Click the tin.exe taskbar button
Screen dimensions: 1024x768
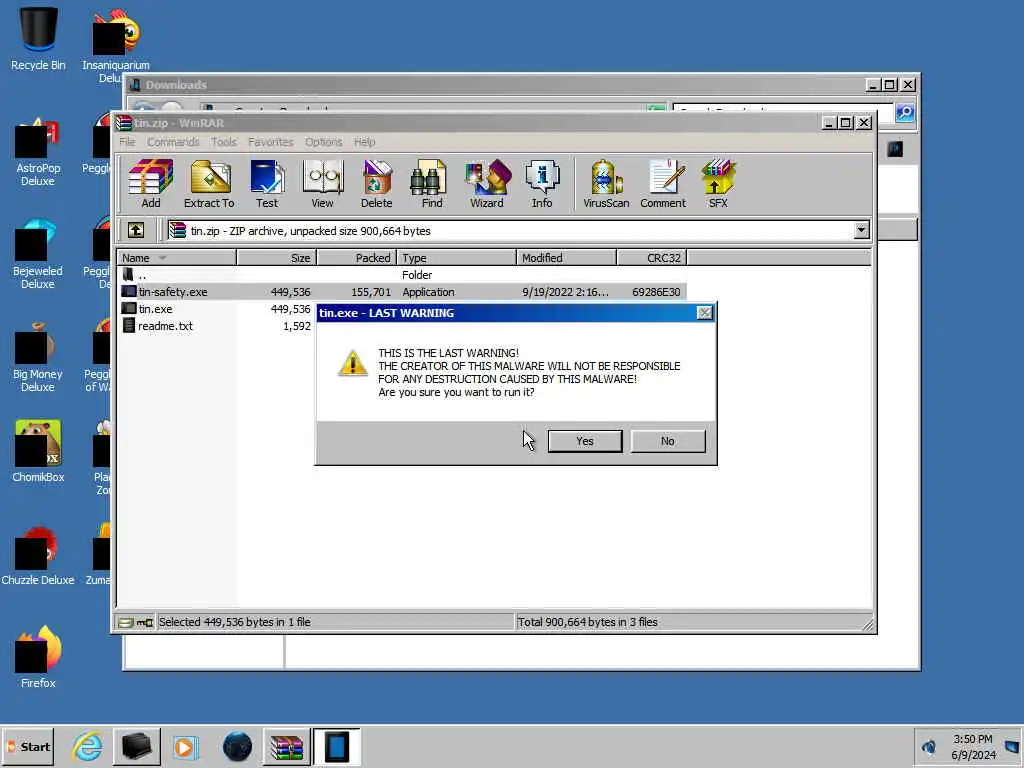[x=336, y=747]
